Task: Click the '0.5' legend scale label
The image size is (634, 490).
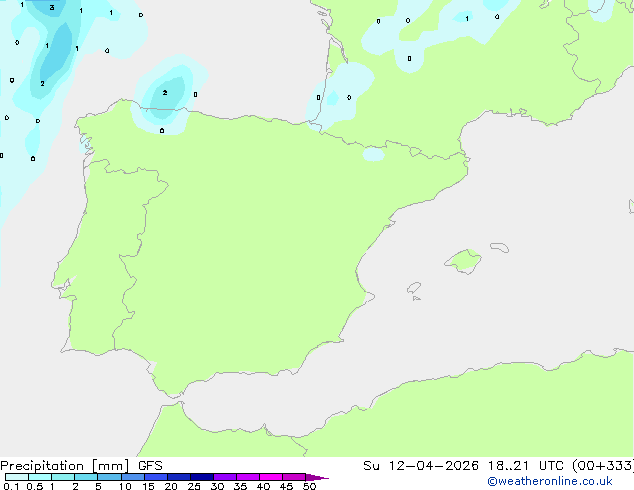Action: [x=35, y=486]
